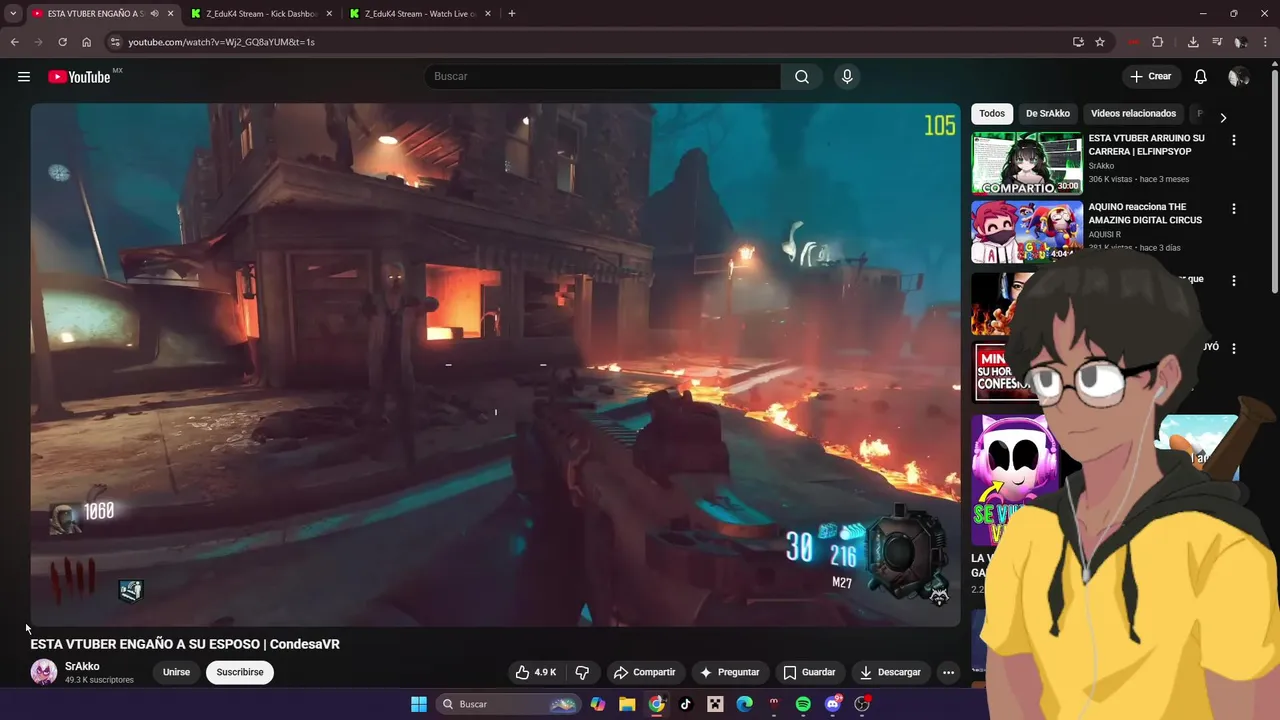This screenshot has width=1280, height=720.
Task: Select the De SrAkko filter chip
Action: pos(1047,114)
